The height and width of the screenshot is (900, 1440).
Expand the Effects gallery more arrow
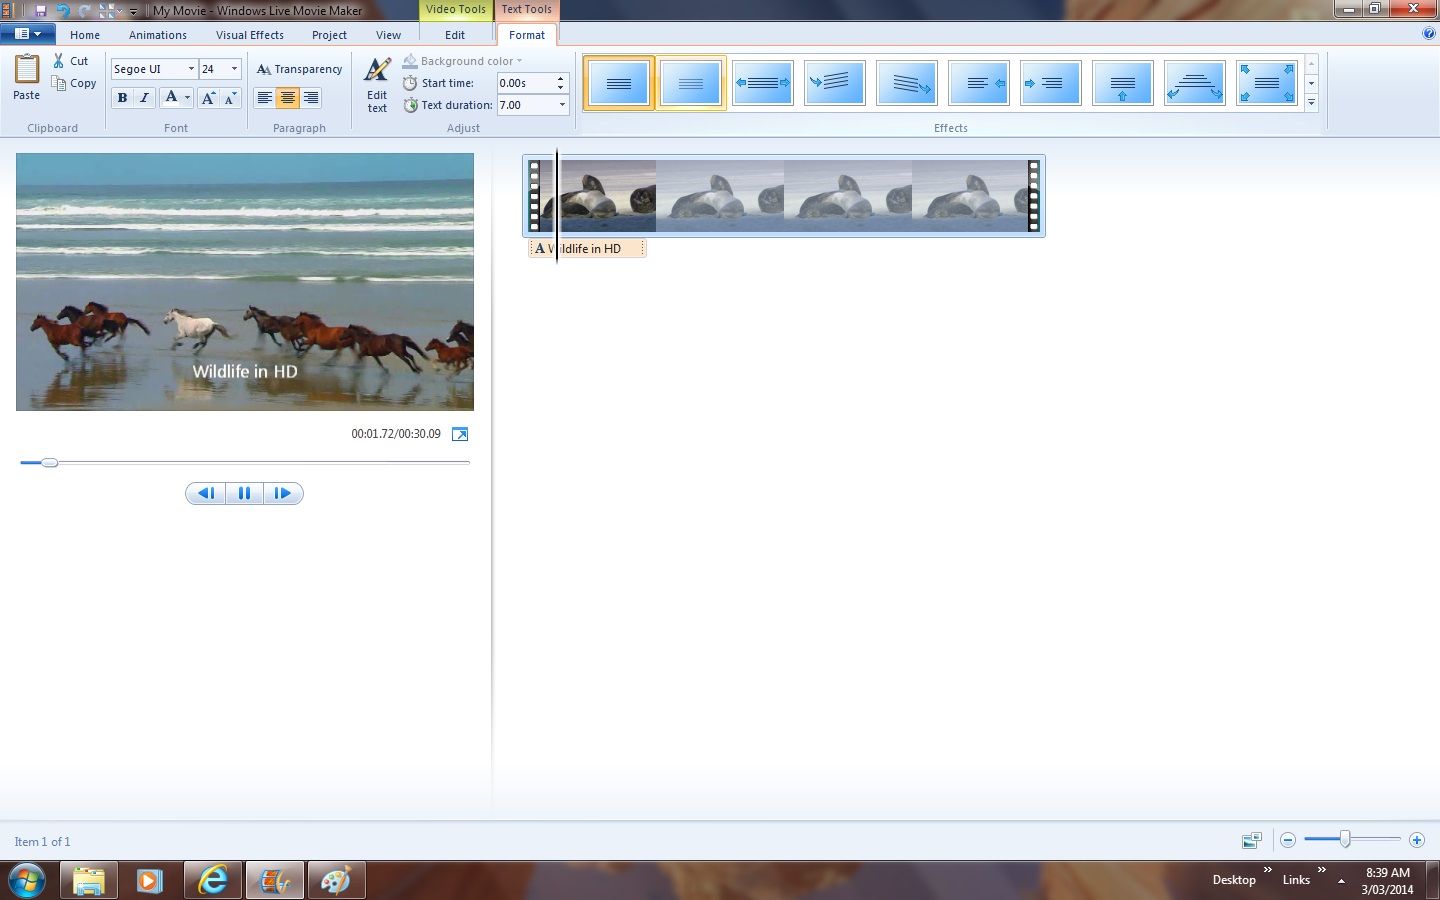coord(1311,103)
